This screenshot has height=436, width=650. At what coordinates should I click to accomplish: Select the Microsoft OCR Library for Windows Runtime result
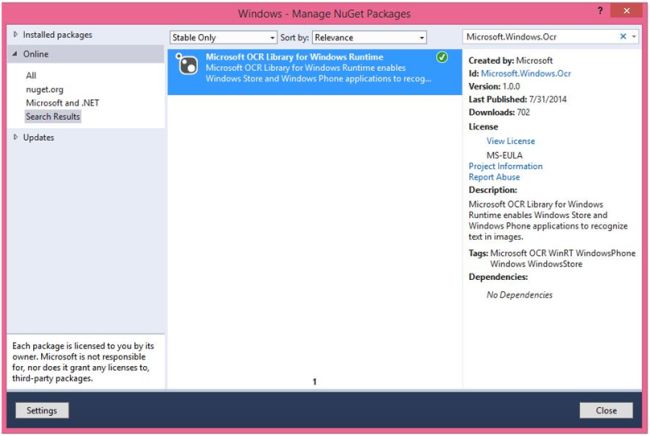click(315, 72)
